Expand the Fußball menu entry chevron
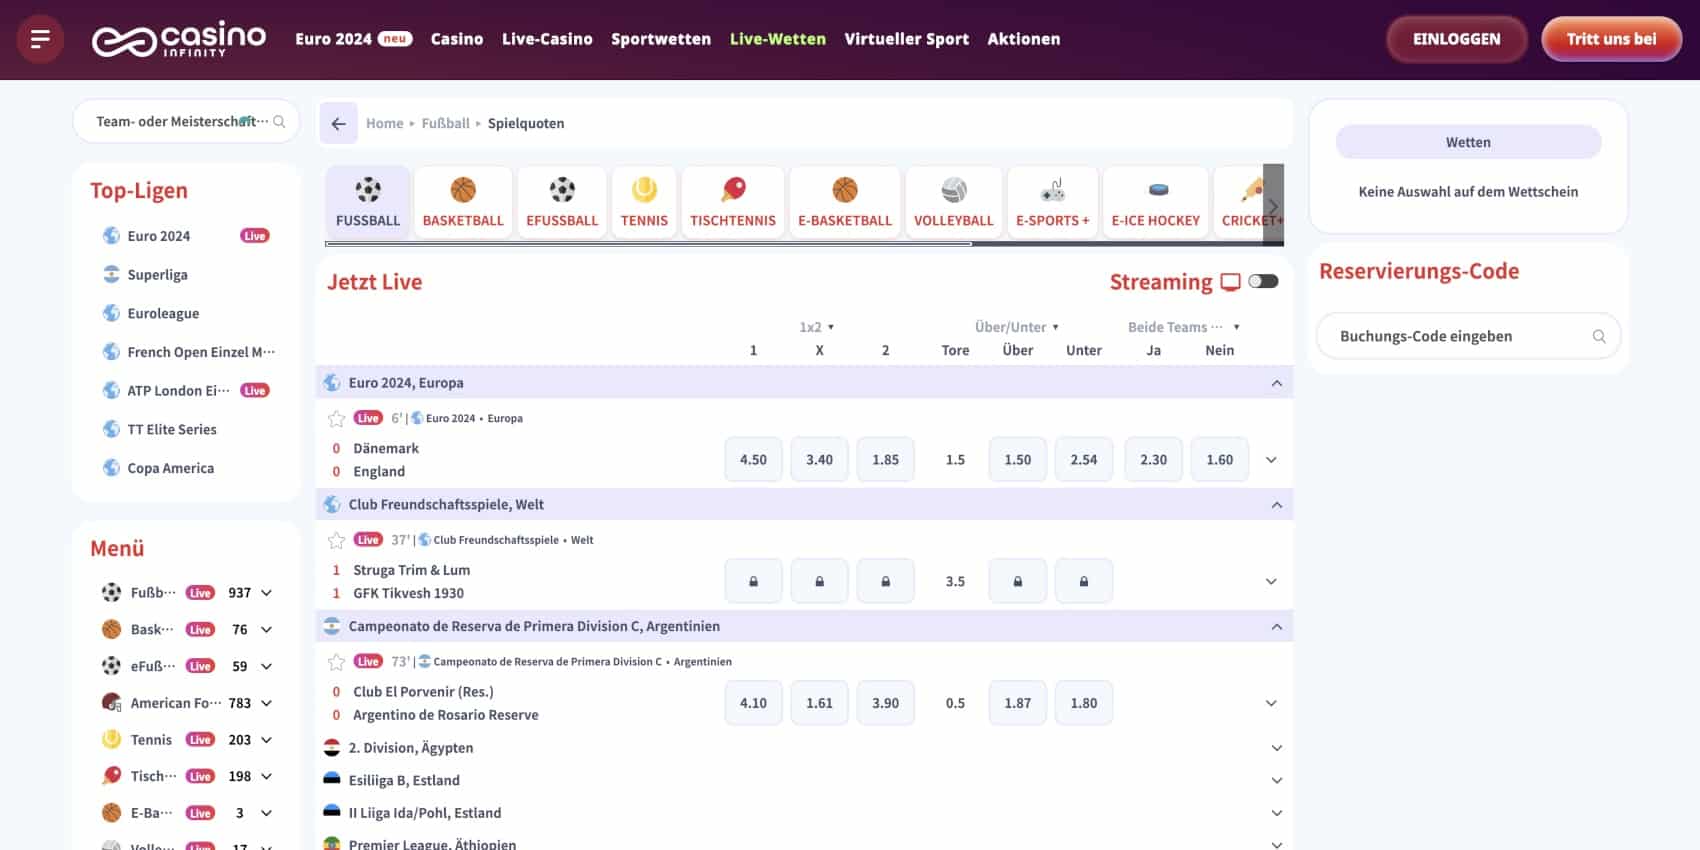This screenshot has height=850, width=1700. [267, 593]
